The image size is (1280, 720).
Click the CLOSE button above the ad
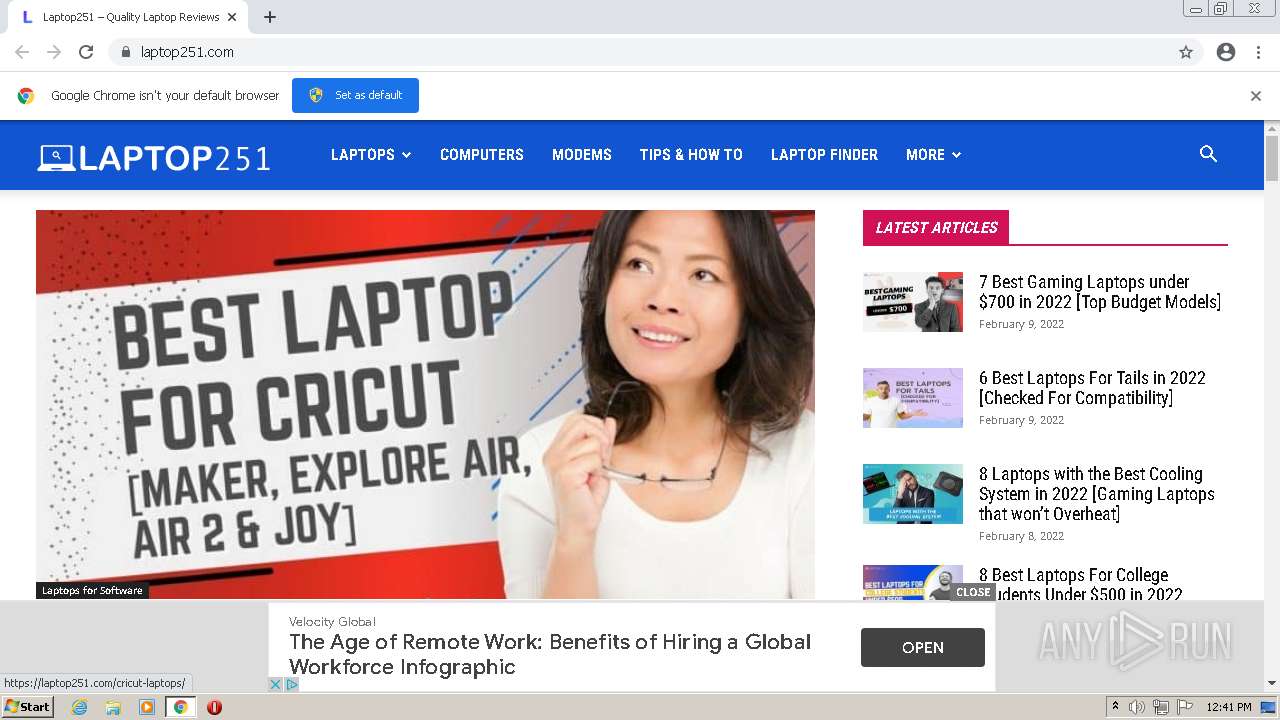973,592
